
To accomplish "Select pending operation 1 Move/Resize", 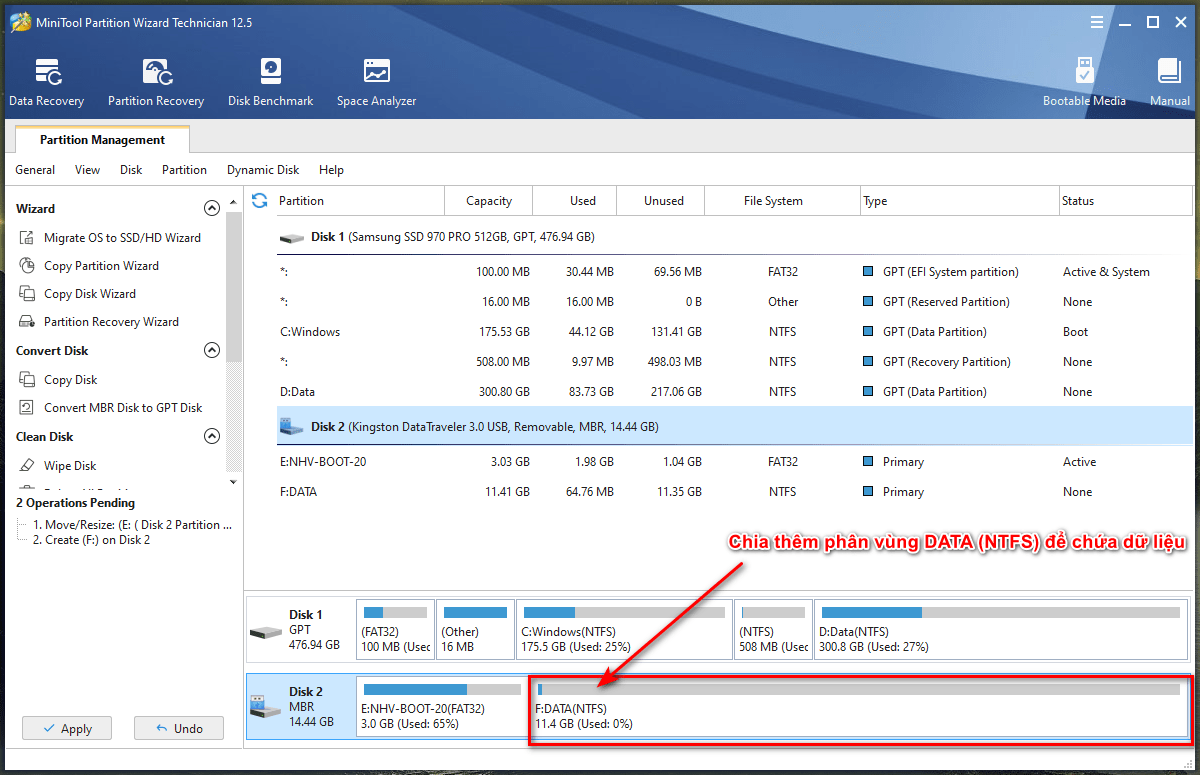I will pyautogui.click(x=132, y=525).
